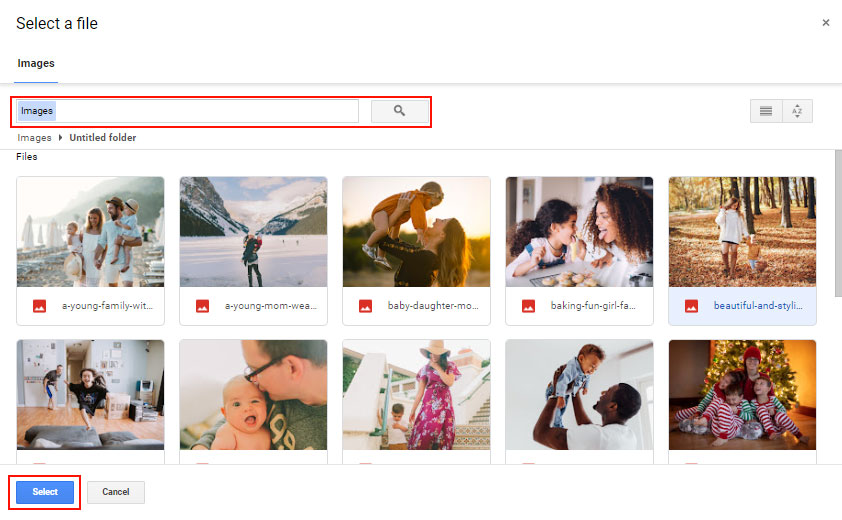Switch to list view icon
The width and height of the screenshot is (842, 520).
(x=766, y=111)
